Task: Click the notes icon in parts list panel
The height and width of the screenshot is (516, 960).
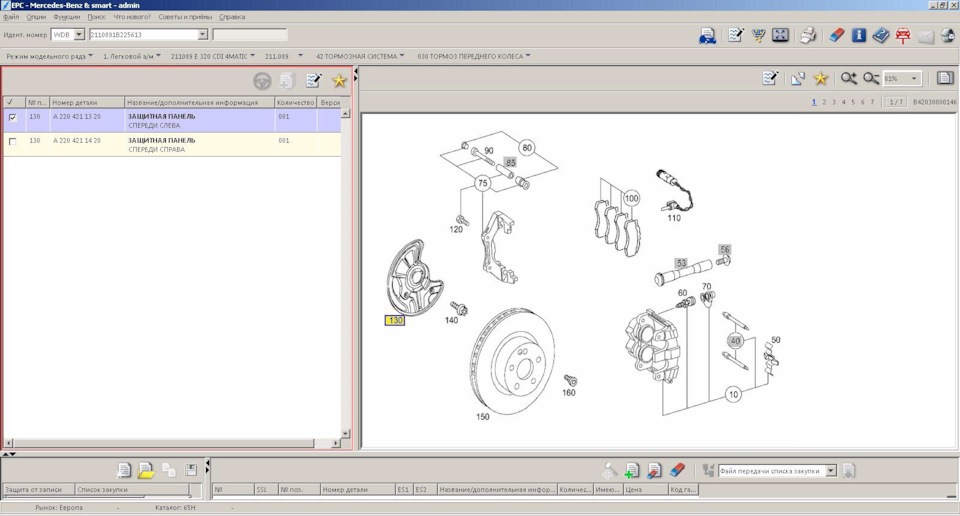Action: click(313, 80)
